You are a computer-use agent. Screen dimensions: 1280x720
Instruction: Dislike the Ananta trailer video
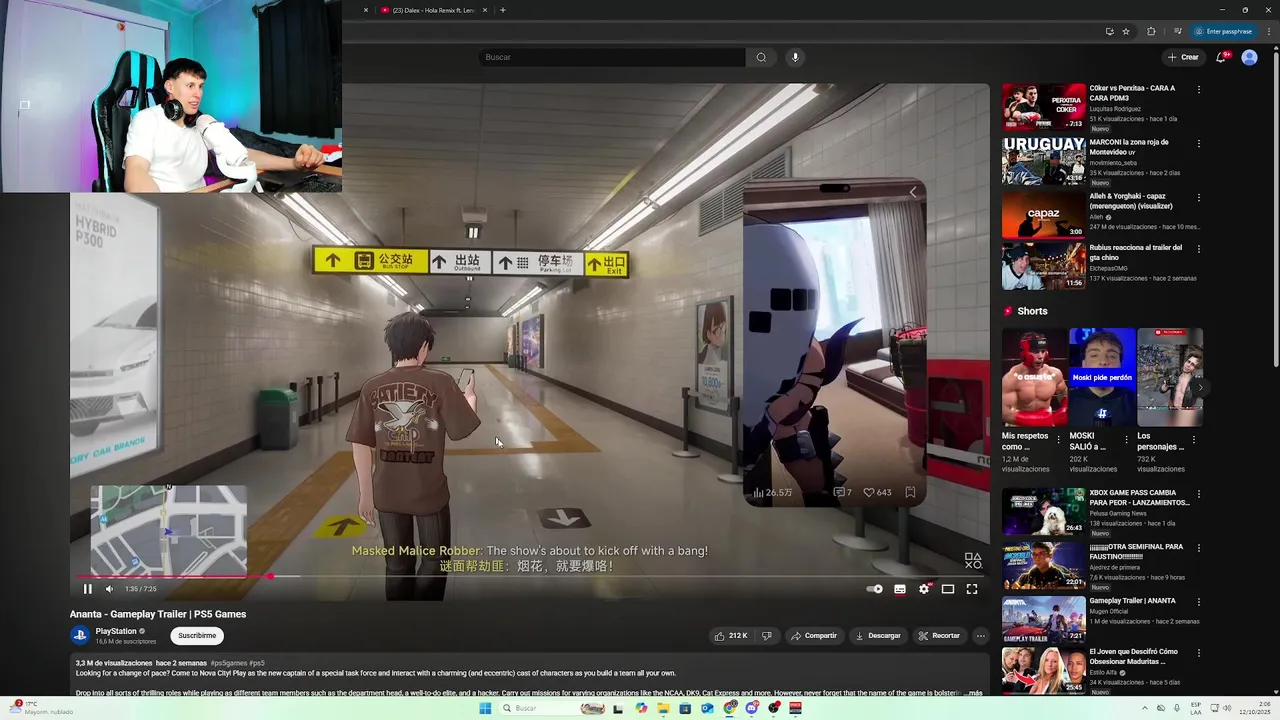pyautogui.click(x=767, y=635)
